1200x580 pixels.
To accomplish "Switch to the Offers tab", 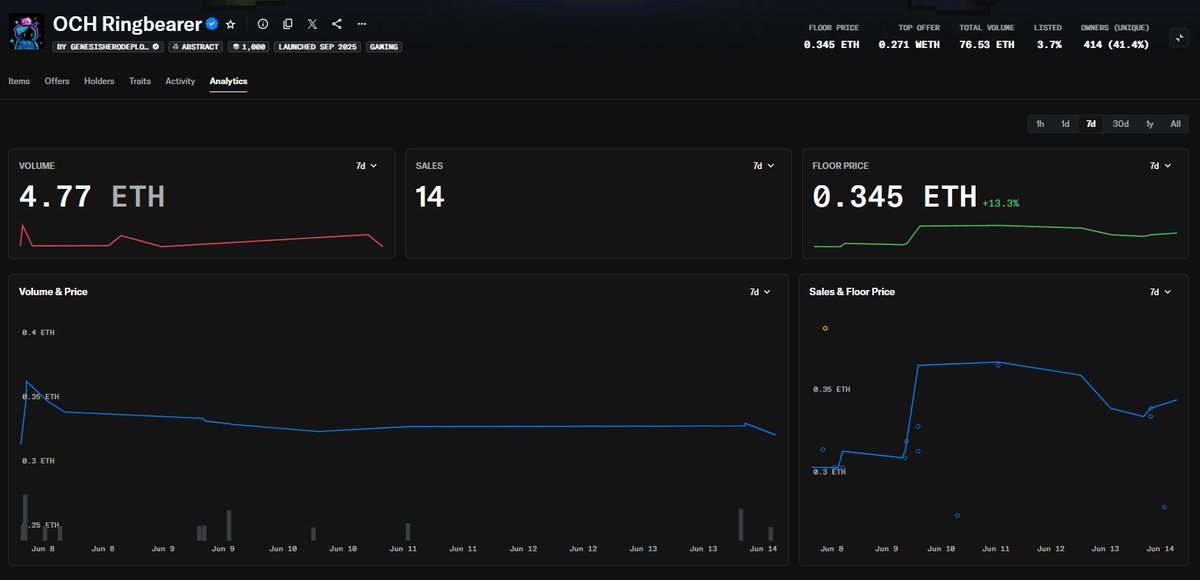I will tap(57, 81).
